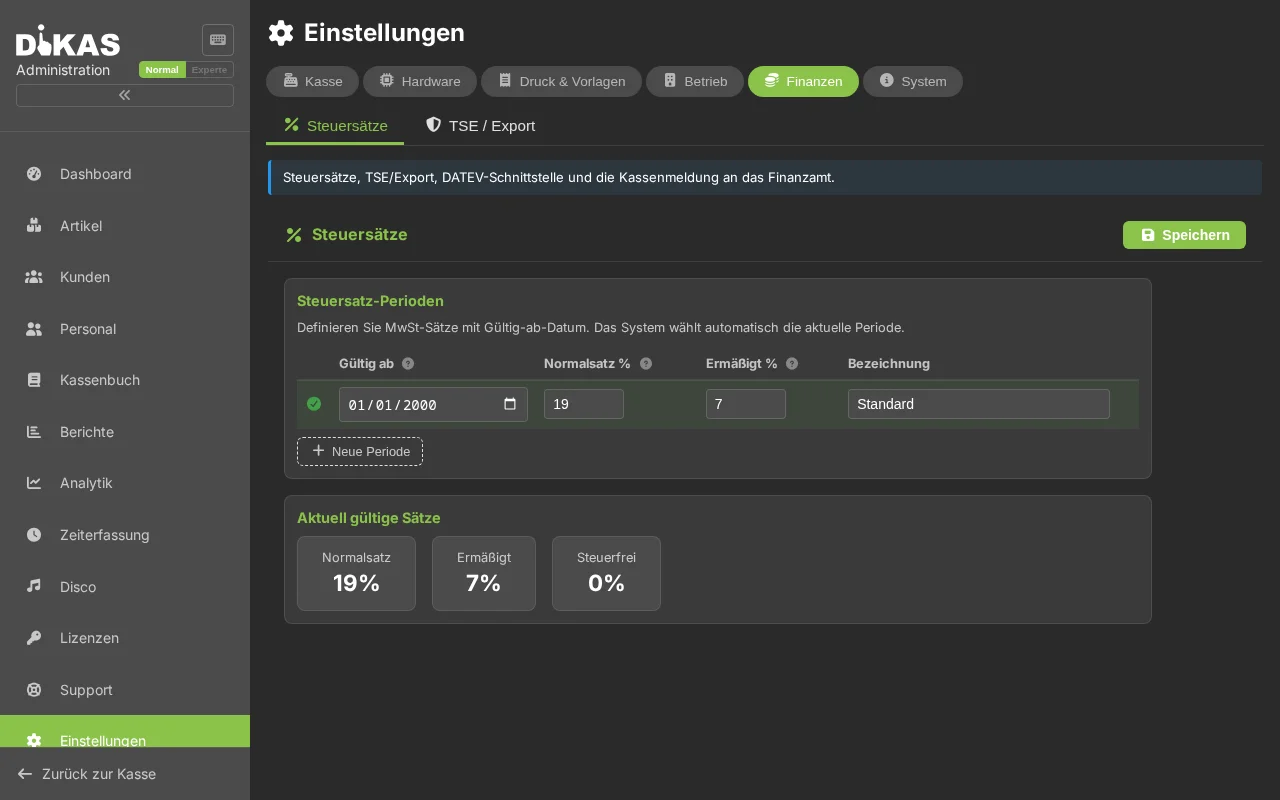Click help icon next to Gültig ab

click(x=408, y=364)
